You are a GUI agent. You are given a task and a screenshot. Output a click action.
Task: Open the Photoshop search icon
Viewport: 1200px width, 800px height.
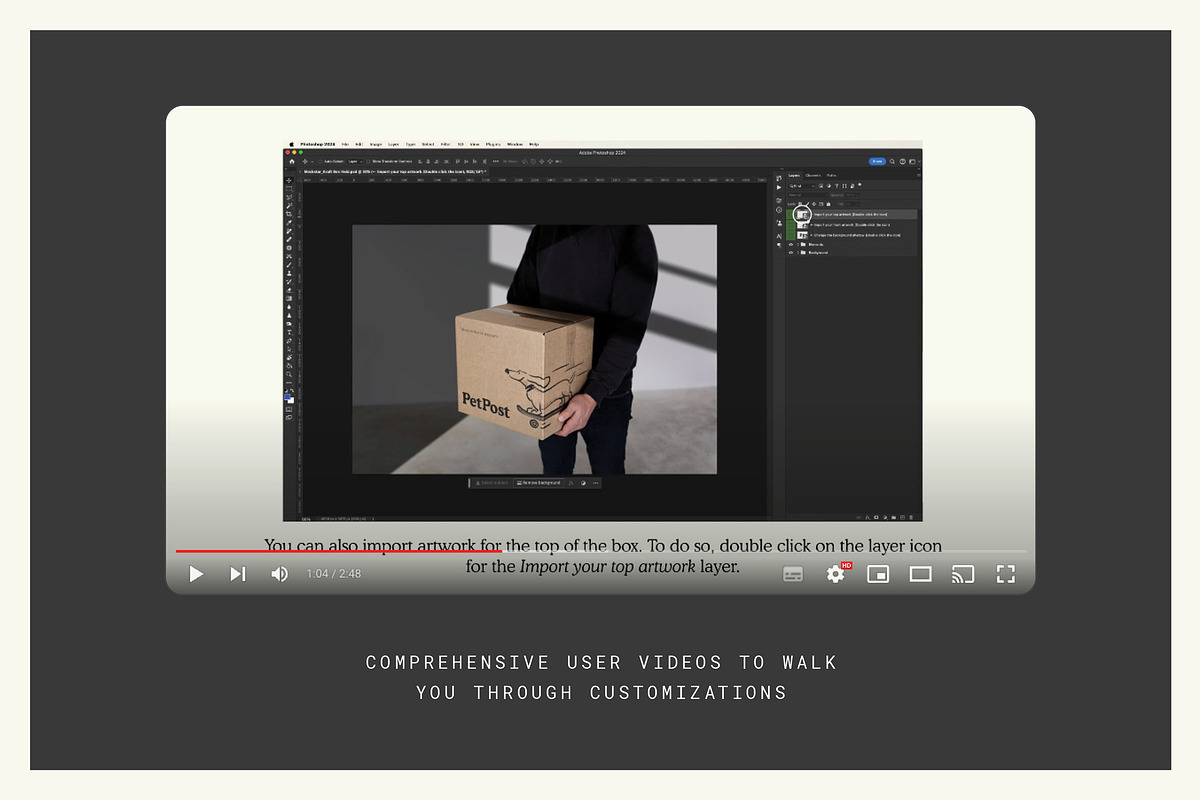click(x=892, y=161)
